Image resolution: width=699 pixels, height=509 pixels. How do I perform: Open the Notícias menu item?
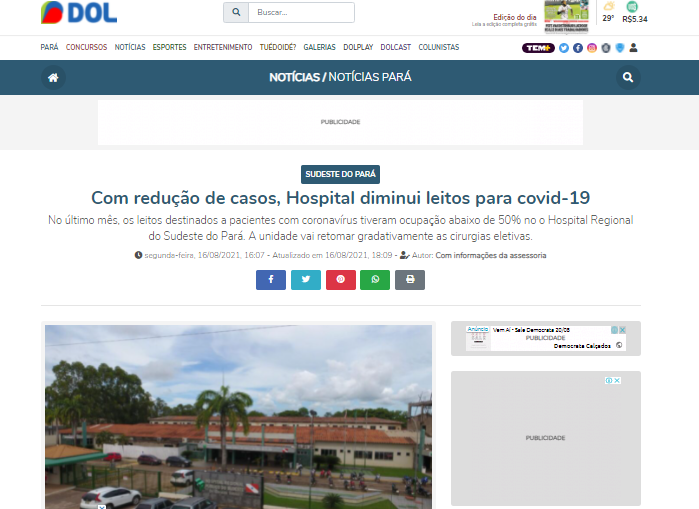[130, 48]
